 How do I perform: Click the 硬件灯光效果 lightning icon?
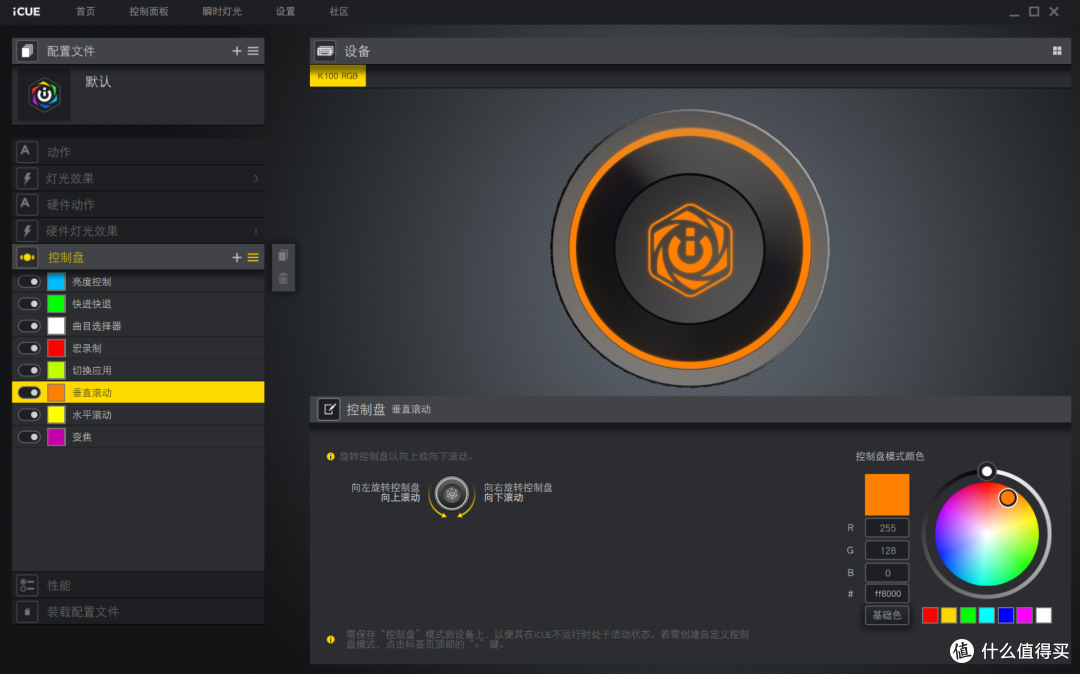point(26,231)
